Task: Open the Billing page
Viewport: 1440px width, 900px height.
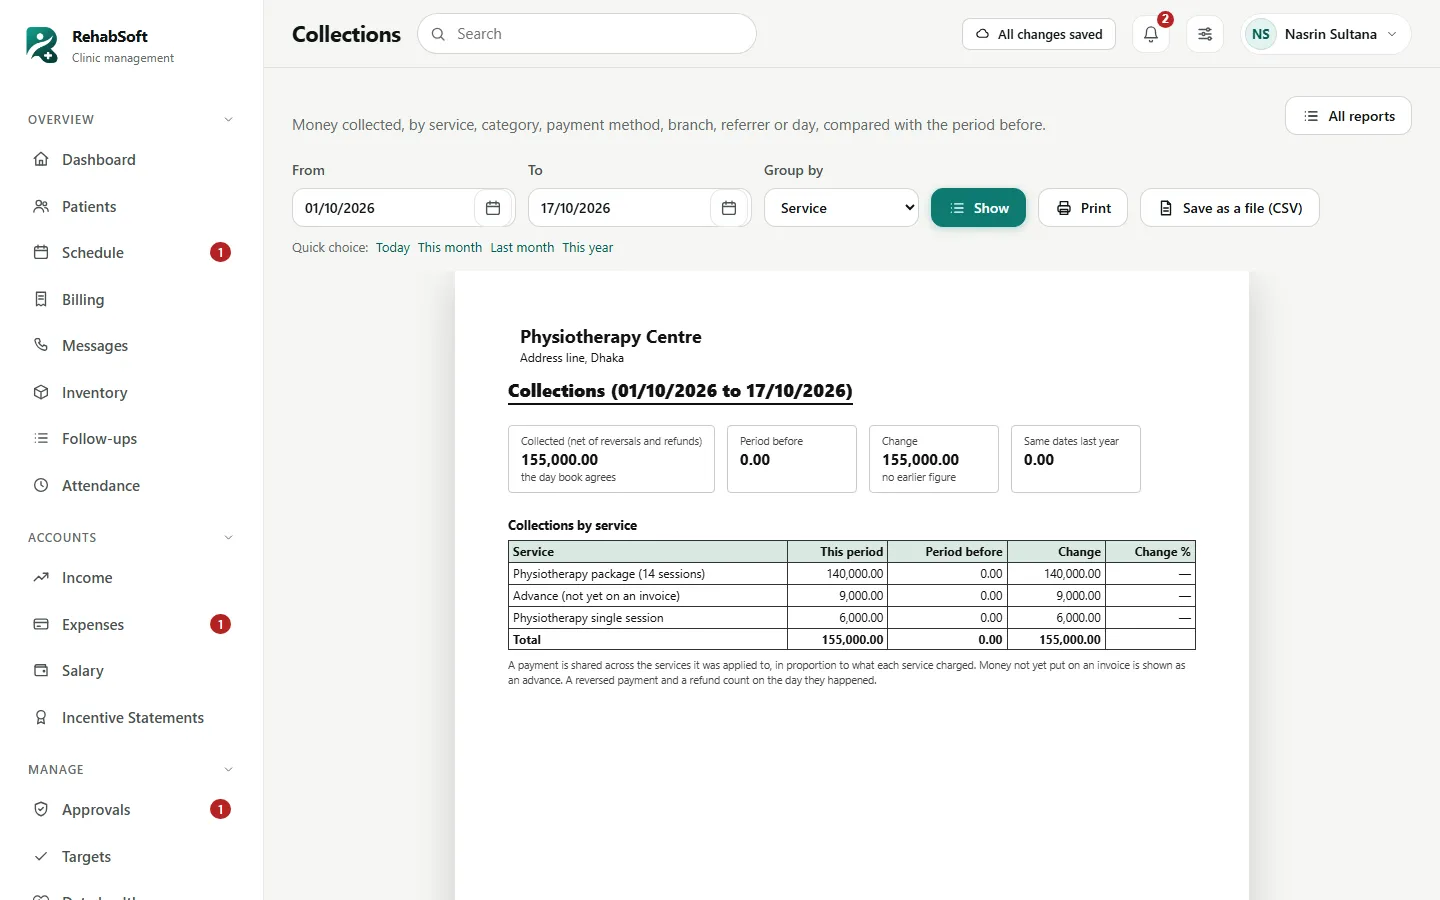Action: pos(132,299)
